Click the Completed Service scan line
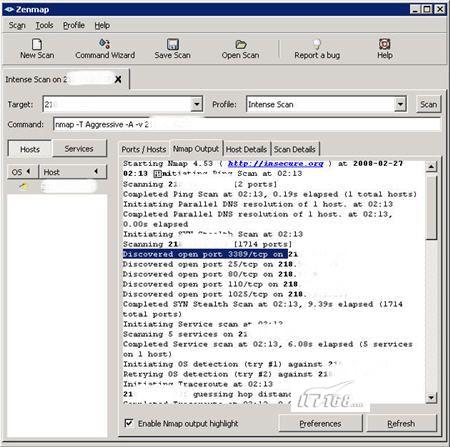The height and width of the screenshot is (447, 450). click(268, 349)
